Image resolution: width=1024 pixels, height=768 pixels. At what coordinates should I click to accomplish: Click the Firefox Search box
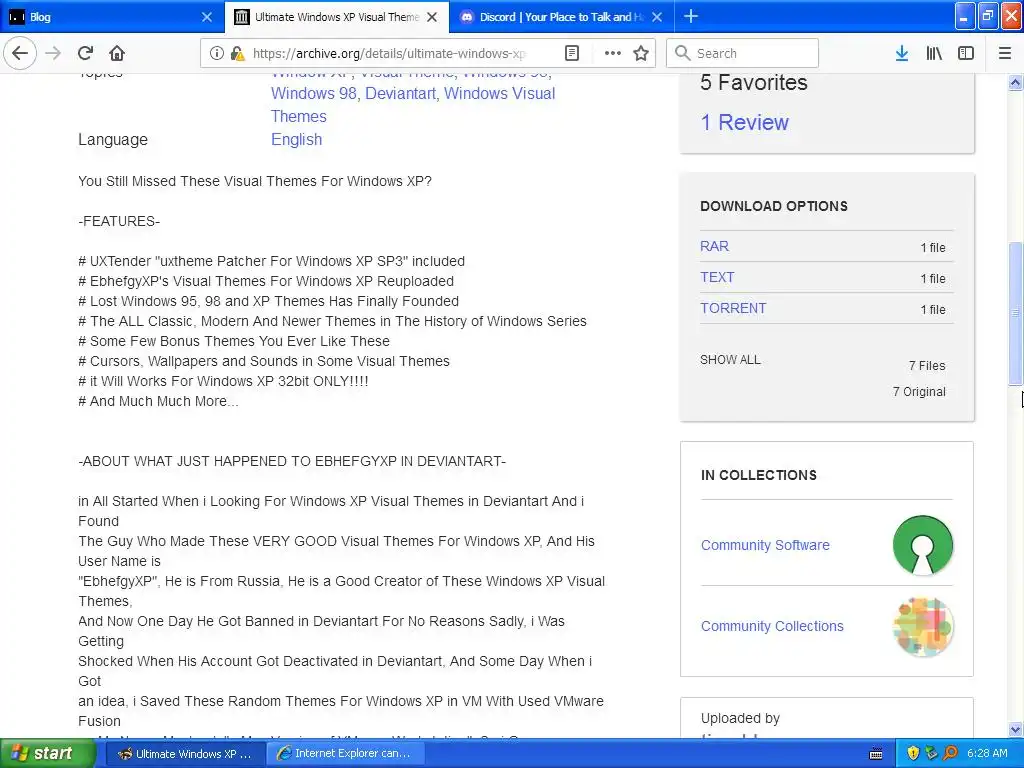coord(742,53)
